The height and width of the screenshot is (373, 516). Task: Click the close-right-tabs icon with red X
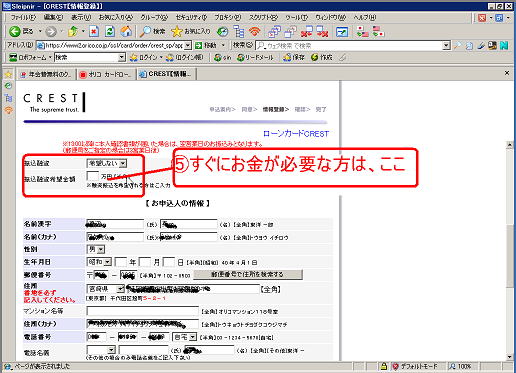[322, 32]
